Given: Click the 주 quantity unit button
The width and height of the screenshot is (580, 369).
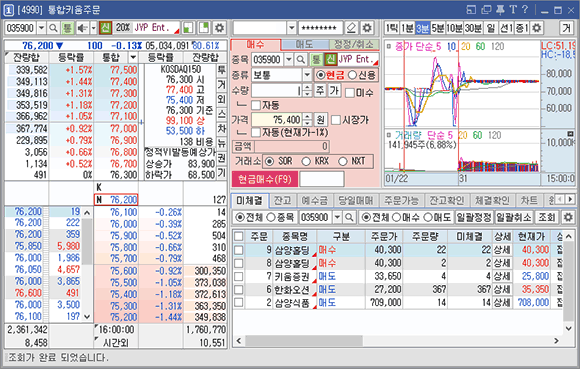Looking at the screenshot, I should 320,90.
